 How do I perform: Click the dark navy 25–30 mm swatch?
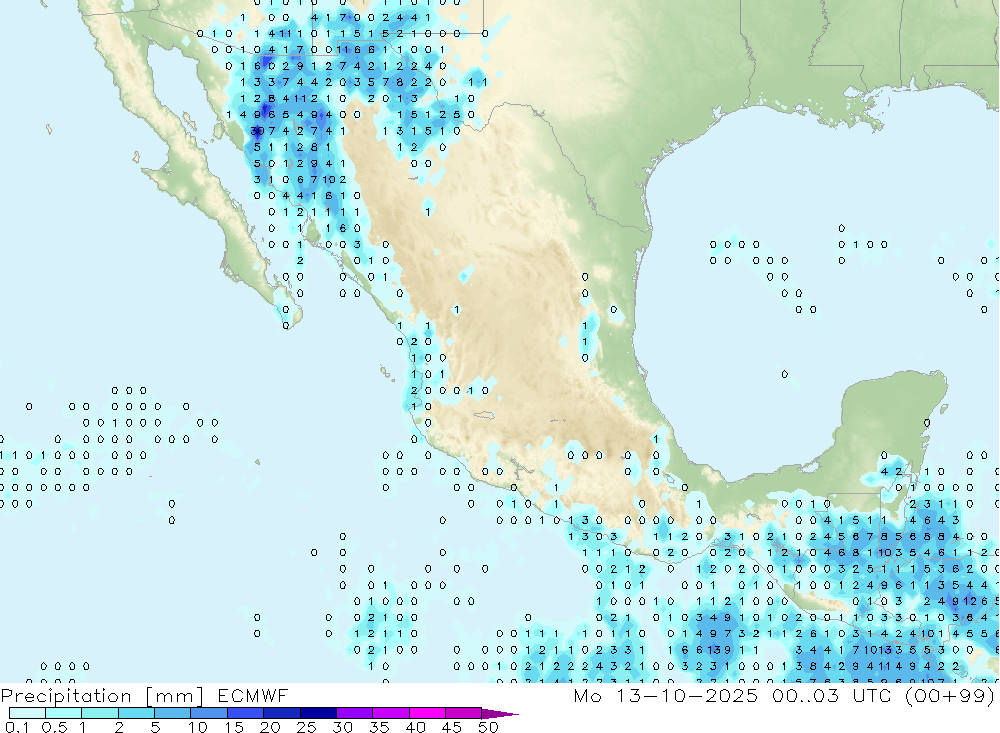[318, 713]
